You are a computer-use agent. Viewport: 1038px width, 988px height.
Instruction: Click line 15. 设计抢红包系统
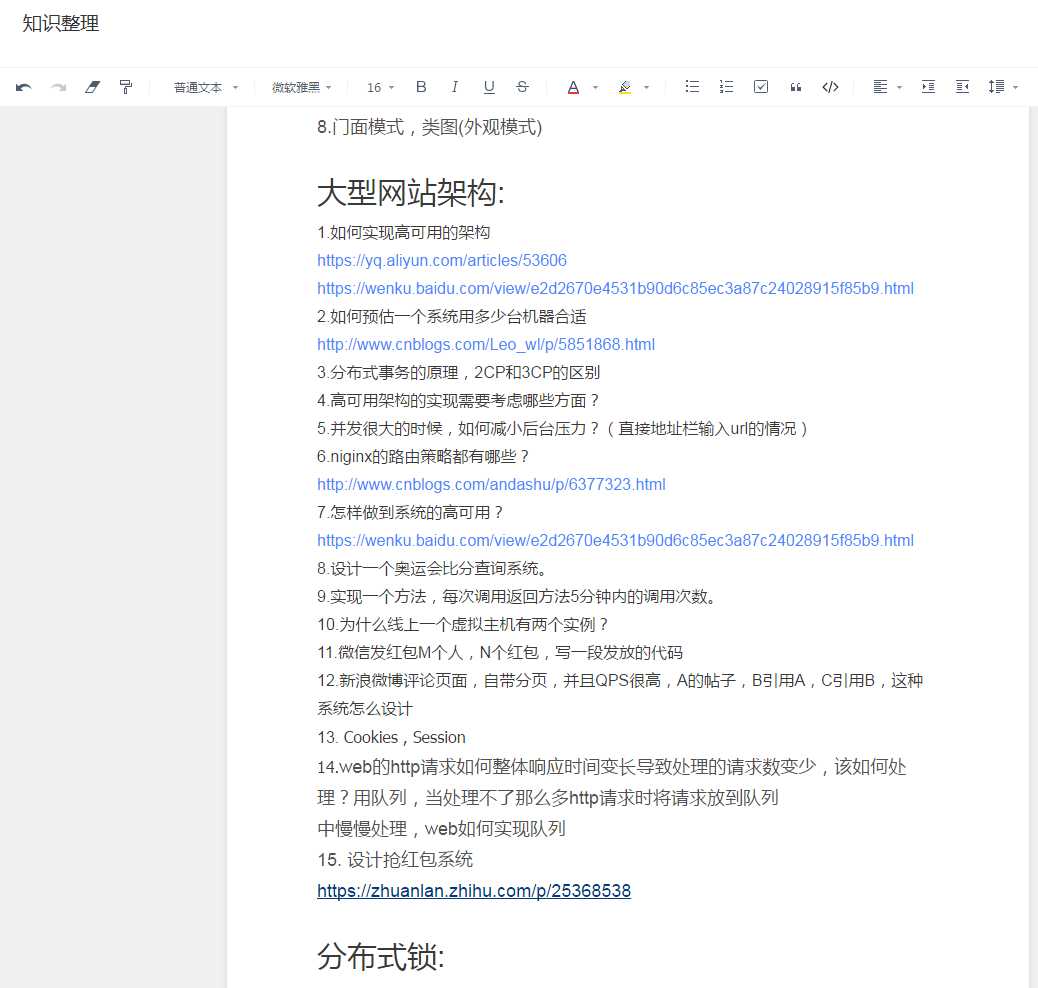pos(395,860)
